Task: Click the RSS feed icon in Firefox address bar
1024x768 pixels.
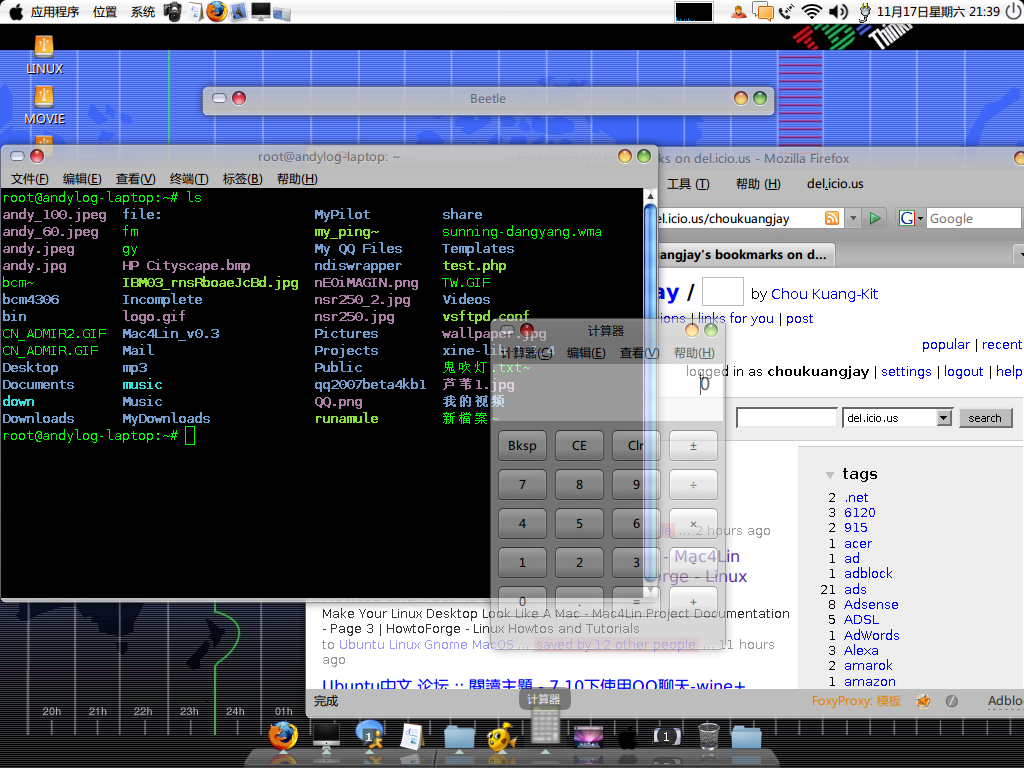Action: [832, 218]
